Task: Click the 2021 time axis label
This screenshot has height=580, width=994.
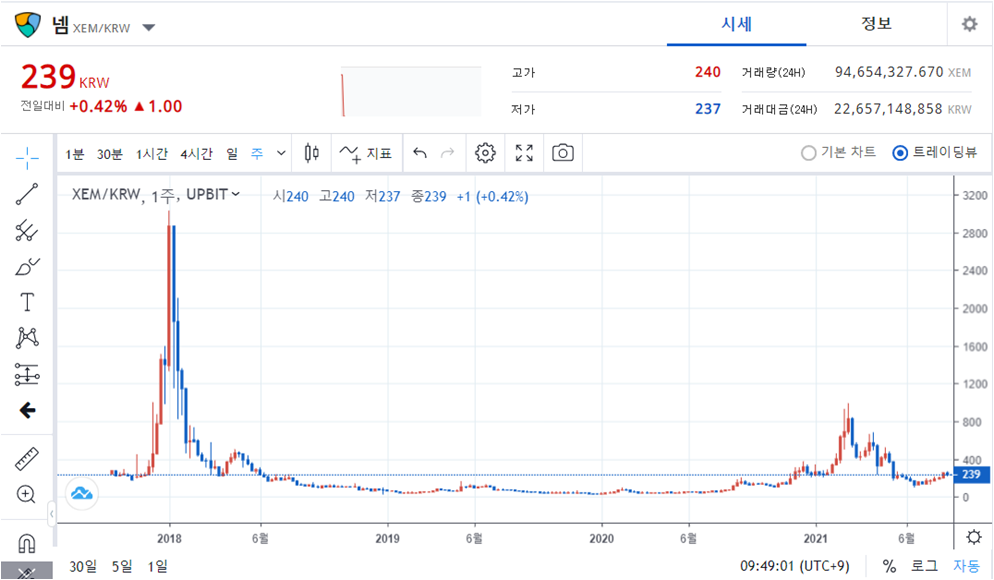Action: 816,538
